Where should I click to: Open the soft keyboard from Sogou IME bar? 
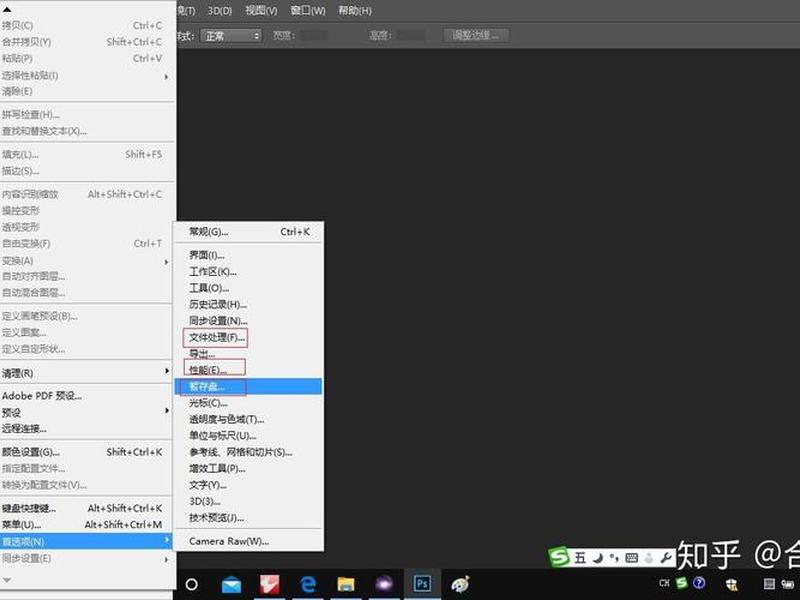pyautogui.click(x=632, y=558)
